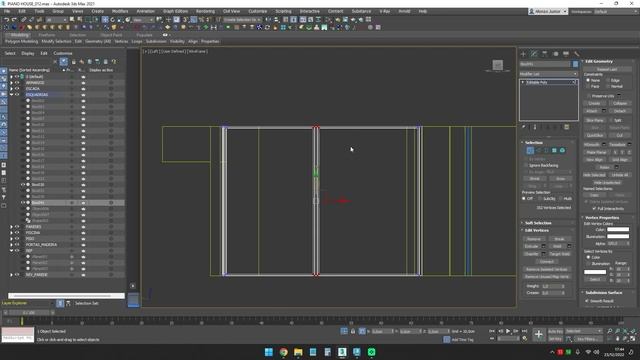
Task: Toggle Scene Explorer highlighted filter button
Action: click(x=64, y=62)
